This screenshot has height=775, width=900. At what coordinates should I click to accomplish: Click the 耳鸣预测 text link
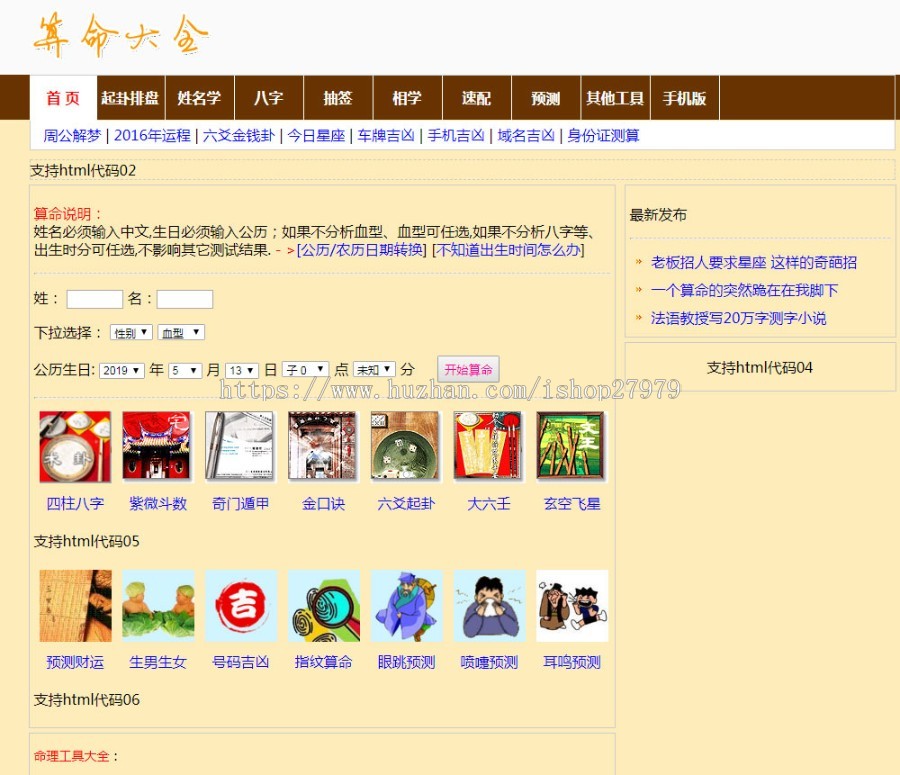click(x=572, y=662)
